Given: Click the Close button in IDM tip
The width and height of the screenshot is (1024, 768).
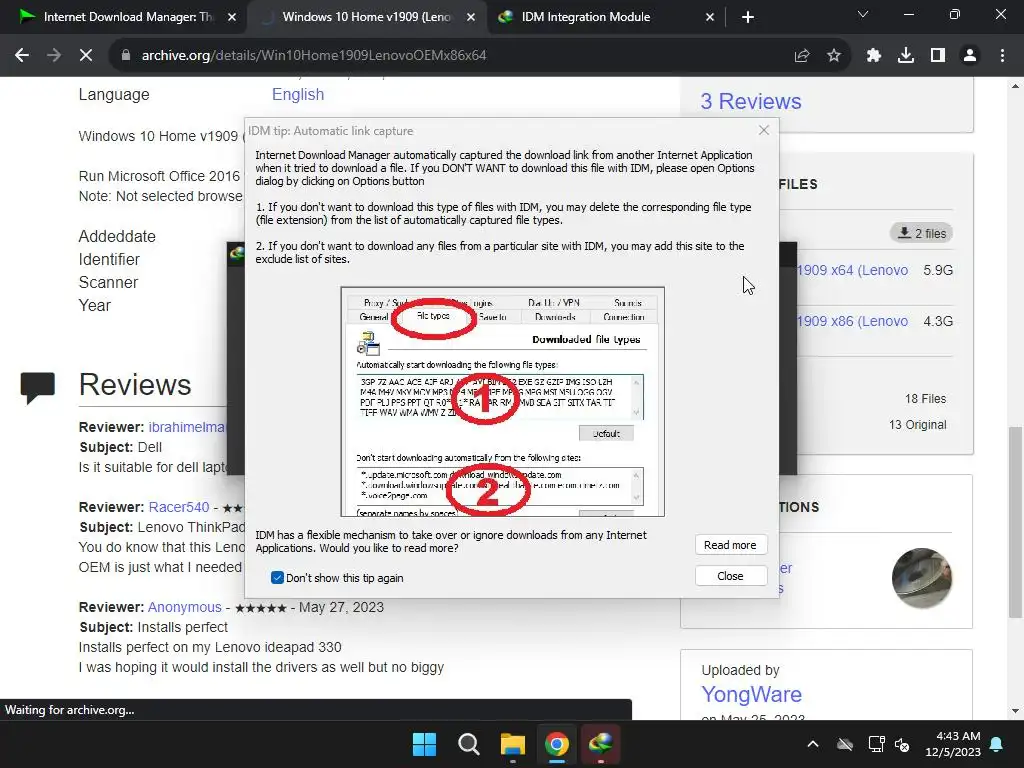Looking at the screenshot, I should pyautogui.click(x=730, y=576).
